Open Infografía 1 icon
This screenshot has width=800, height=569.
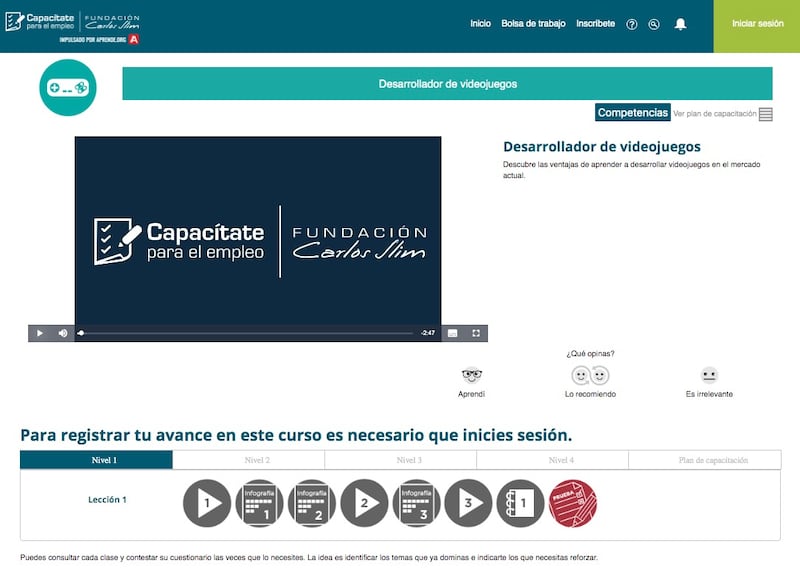click(x=259, y=503)
